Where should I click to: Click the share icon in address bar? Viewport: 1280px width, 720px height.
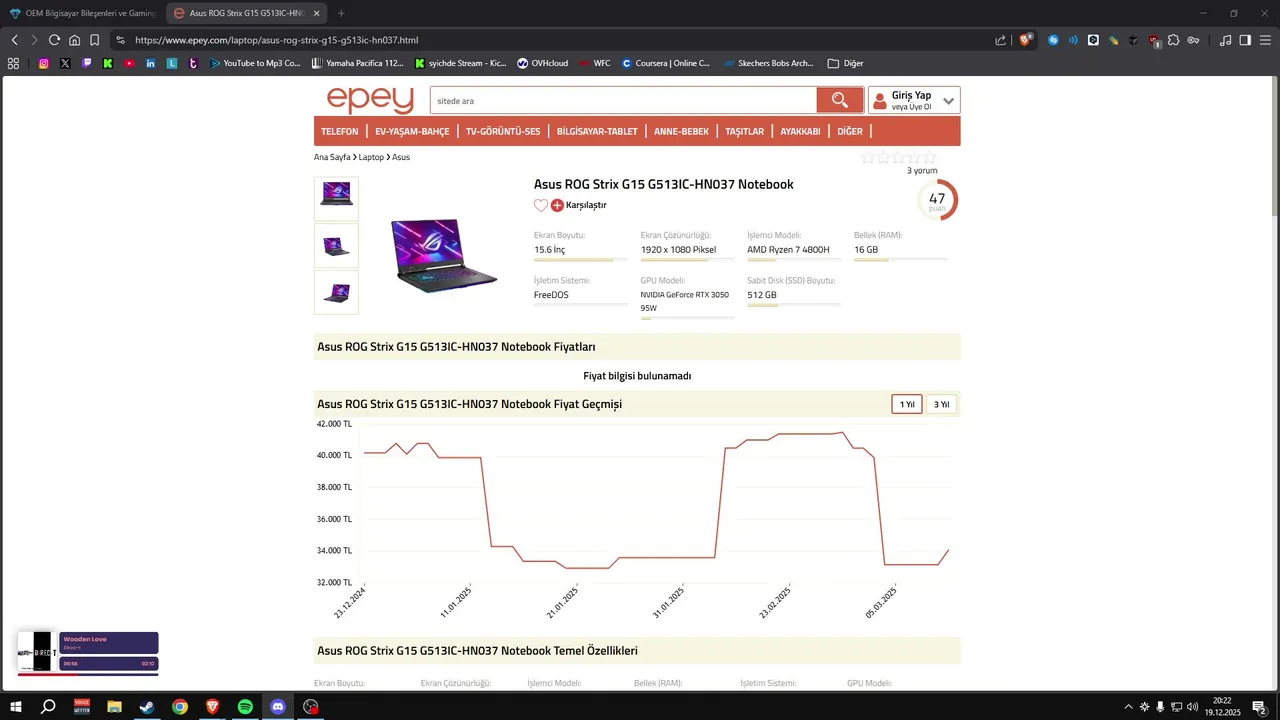pos(1000,40)
